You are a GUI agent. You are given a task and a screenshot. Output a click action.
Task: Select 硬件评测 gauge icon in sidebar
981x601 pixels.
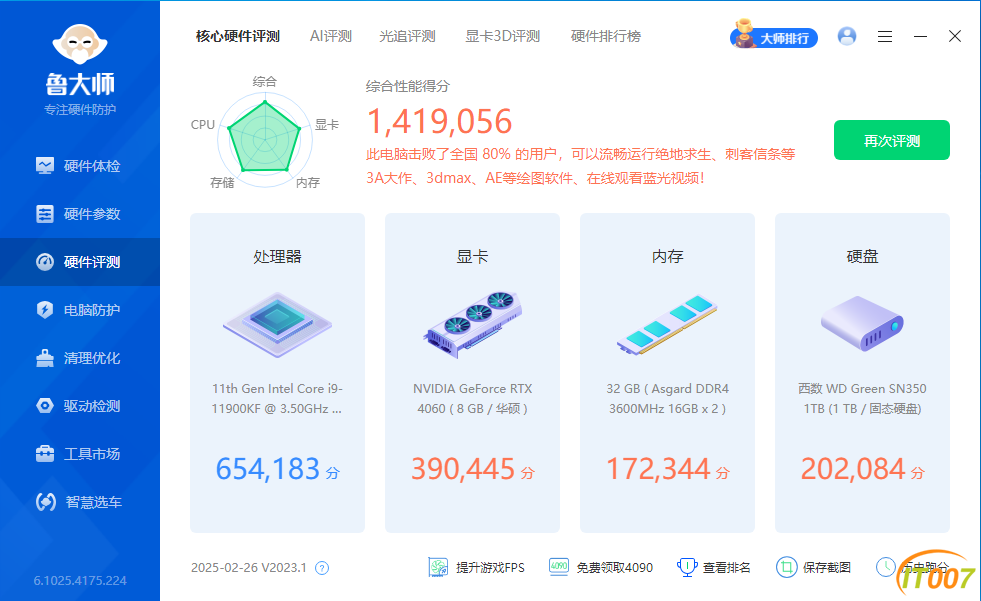pyautogui.click(x=45, y=262)
